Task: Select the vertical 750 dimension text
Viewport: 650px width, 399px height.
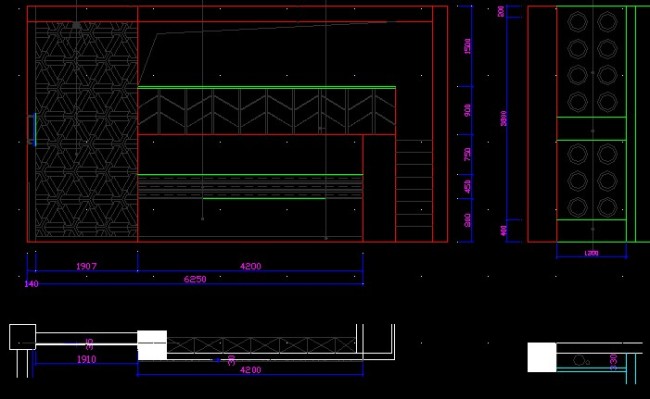Action: click(x=468, y=154)
